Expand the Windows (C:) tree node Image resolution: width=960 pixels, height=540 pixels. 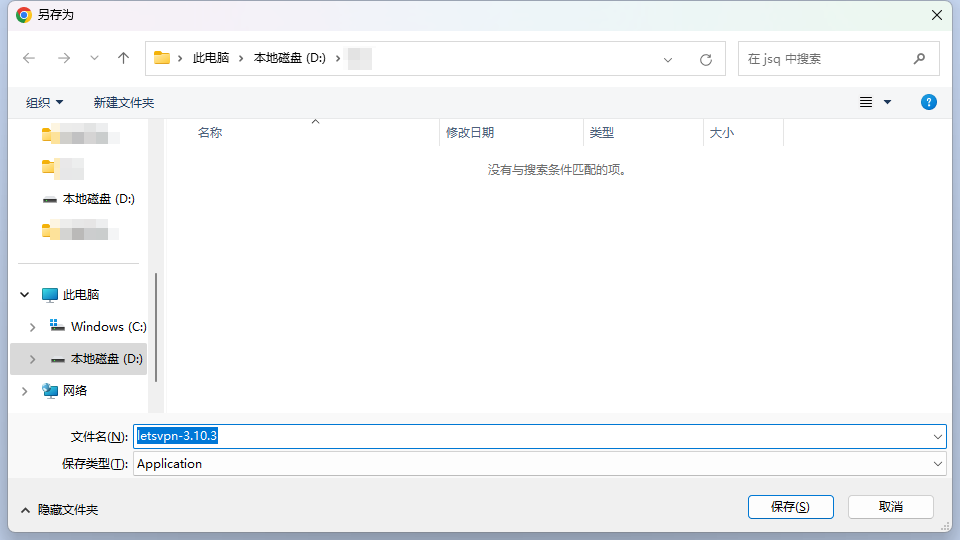(32, 327)
